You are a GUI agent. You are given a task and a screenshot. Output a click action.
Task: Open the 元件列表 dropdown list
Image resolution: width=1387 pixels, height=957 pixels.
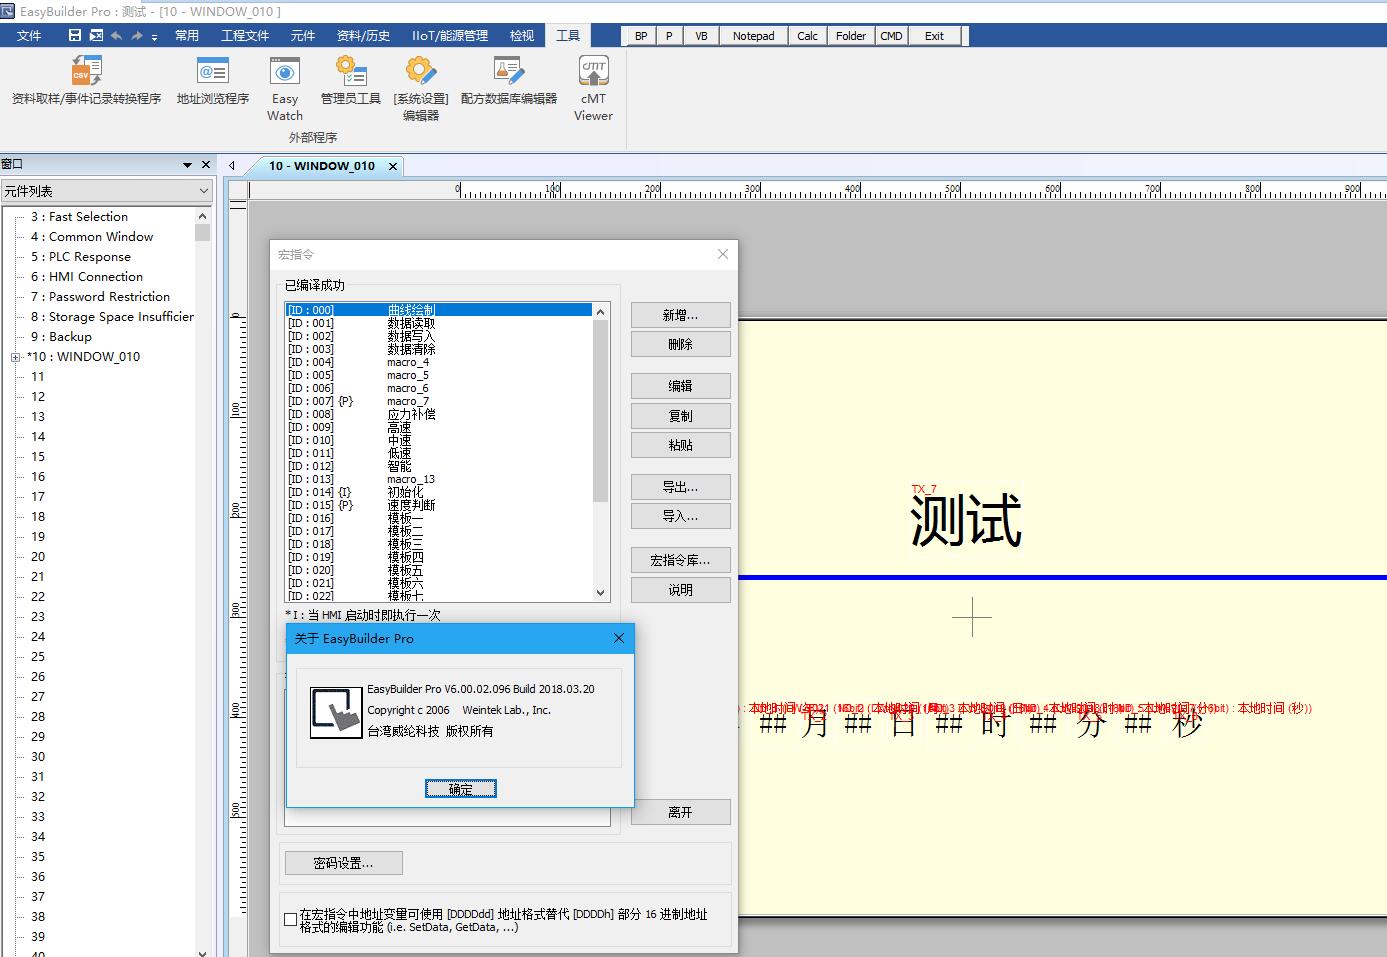[x=203, y=191]
